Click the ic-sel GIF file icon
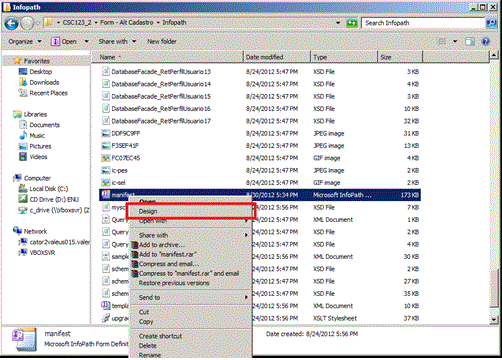The image size is (502, 360). point(106,183)
